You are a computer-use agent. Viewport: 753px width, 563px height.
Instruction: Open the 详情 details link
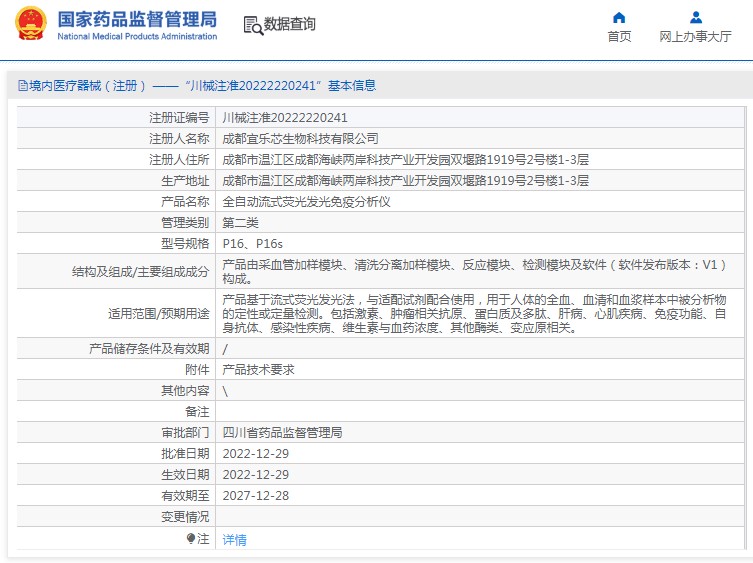[234, 540]
